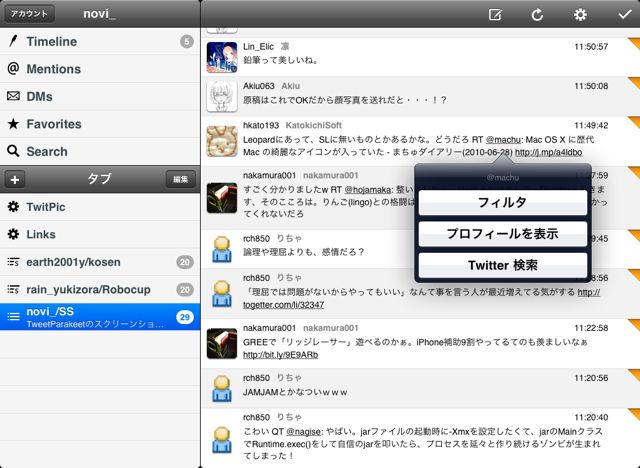This screenshot has width=640, height=468.
Task: Tap the unread badge on Timeline
Action: [187, 41]
